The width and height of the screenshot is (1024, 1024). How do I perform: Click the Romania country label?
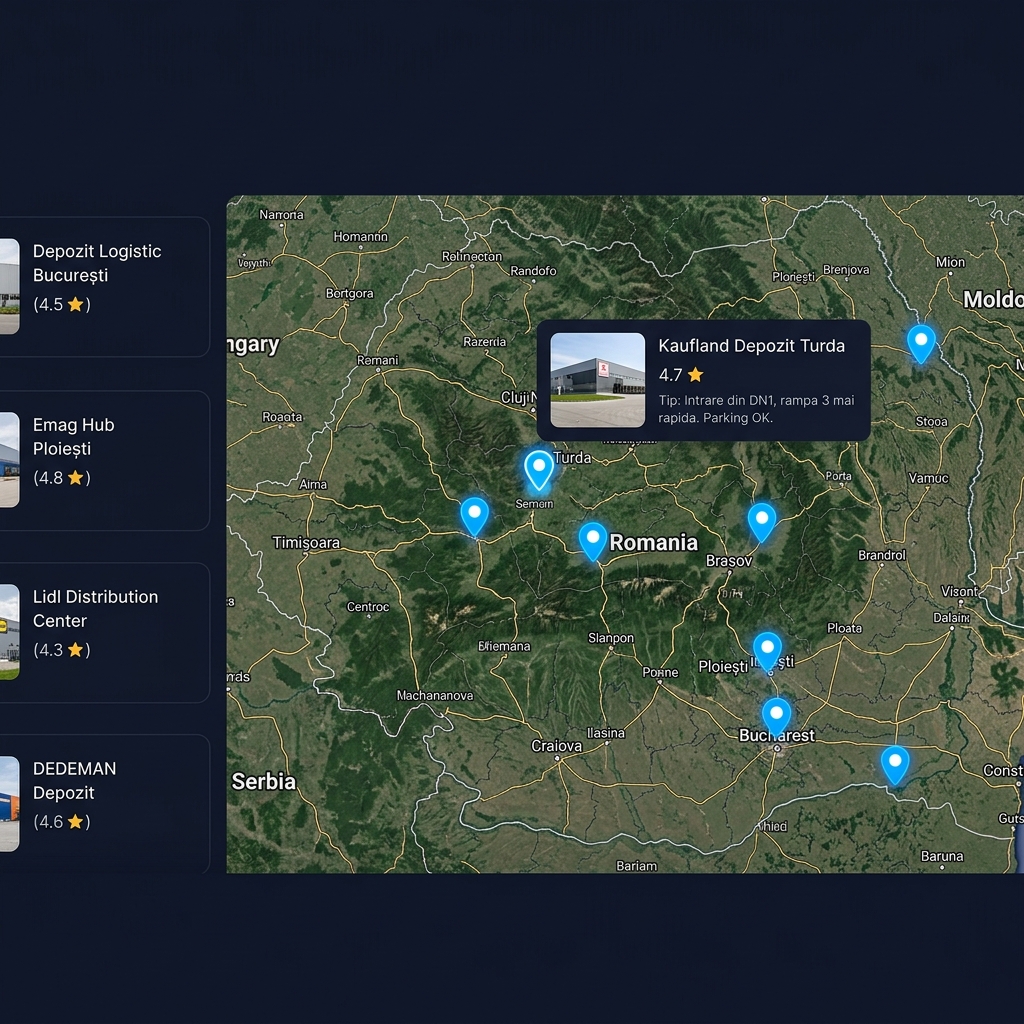(653, 543)
